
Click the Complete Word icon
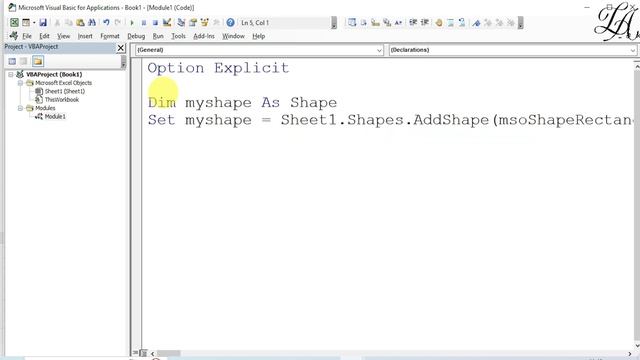click(398, 22)
